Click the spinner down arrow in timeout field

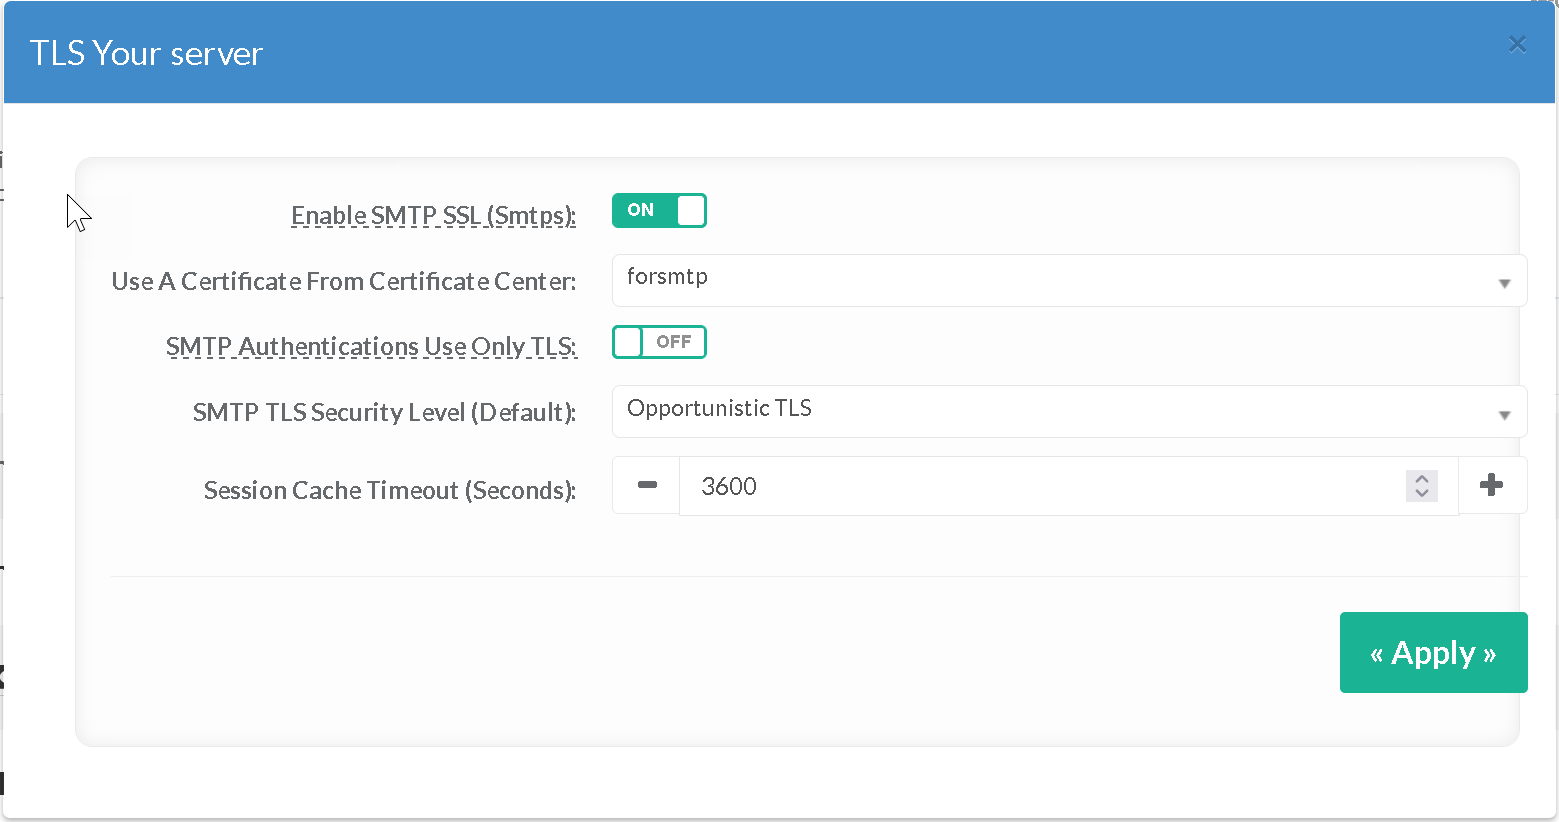1422,494
